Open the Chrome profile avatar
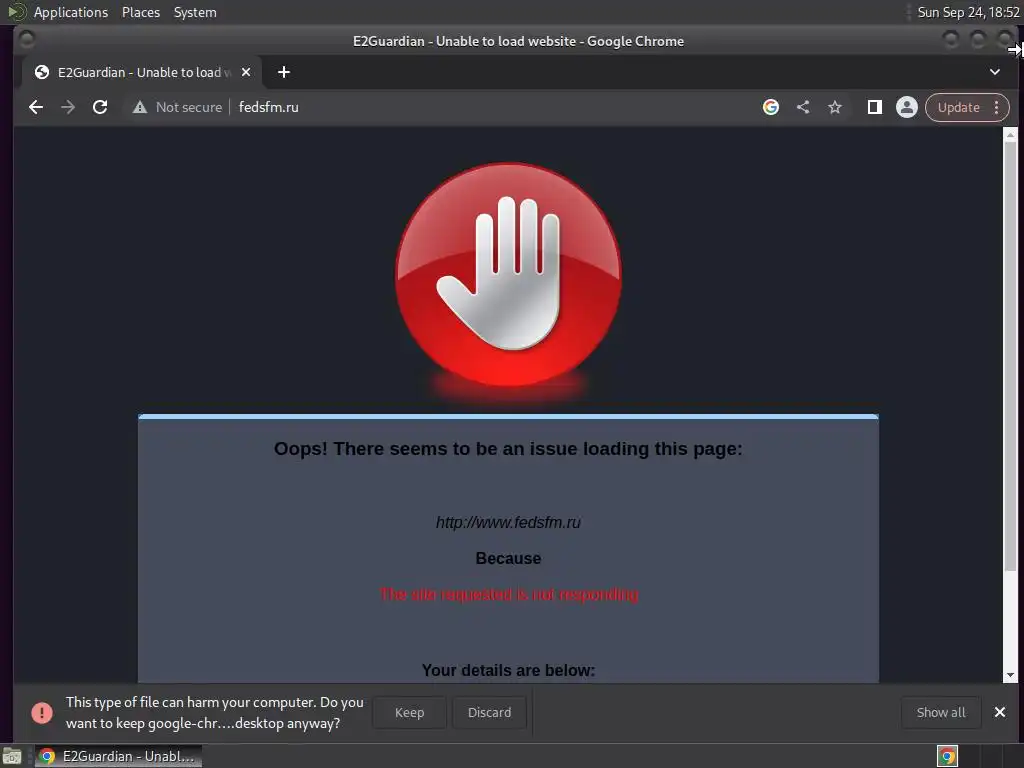Image resolution: width=1024 pixels, height=768 pixels. point(906,107)
